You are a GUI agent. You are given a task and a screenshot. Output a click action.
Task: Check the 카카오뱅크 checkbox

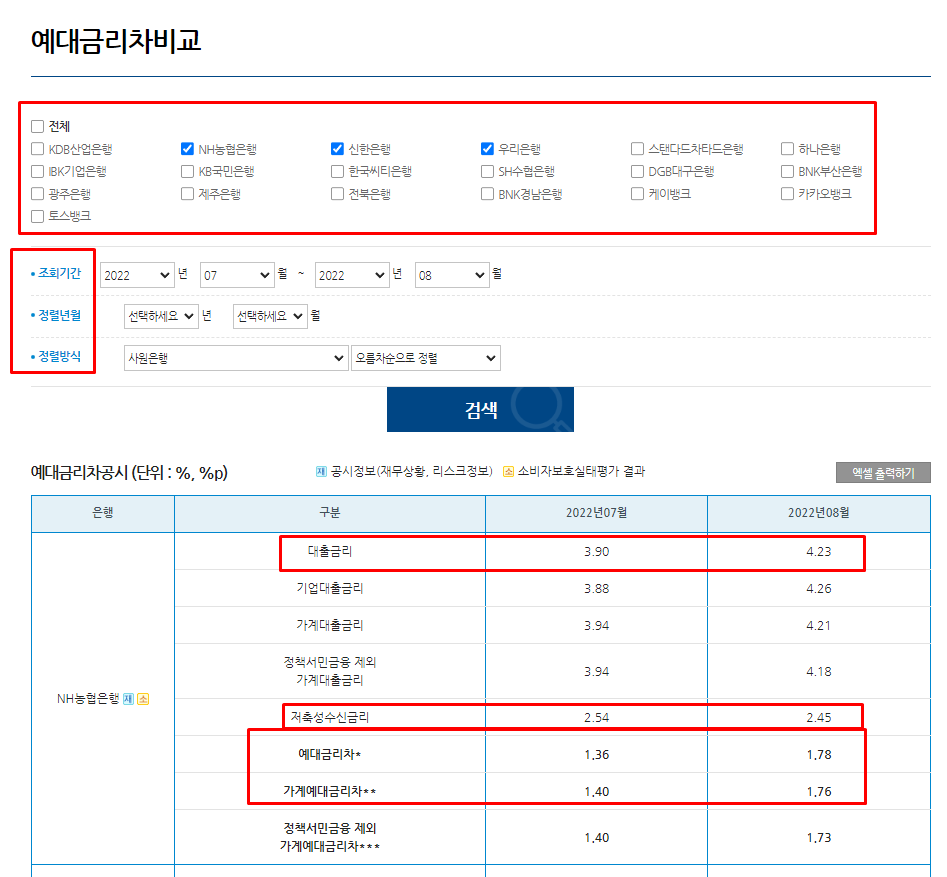[787, 193]
